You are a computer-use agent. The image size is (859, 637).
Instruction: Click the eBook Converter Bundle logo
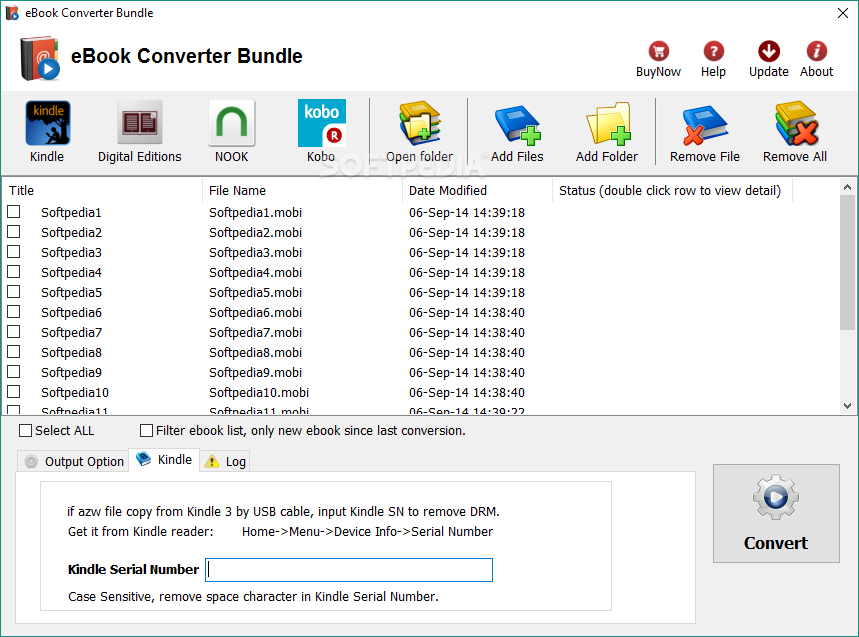click(x=39, y=58)
